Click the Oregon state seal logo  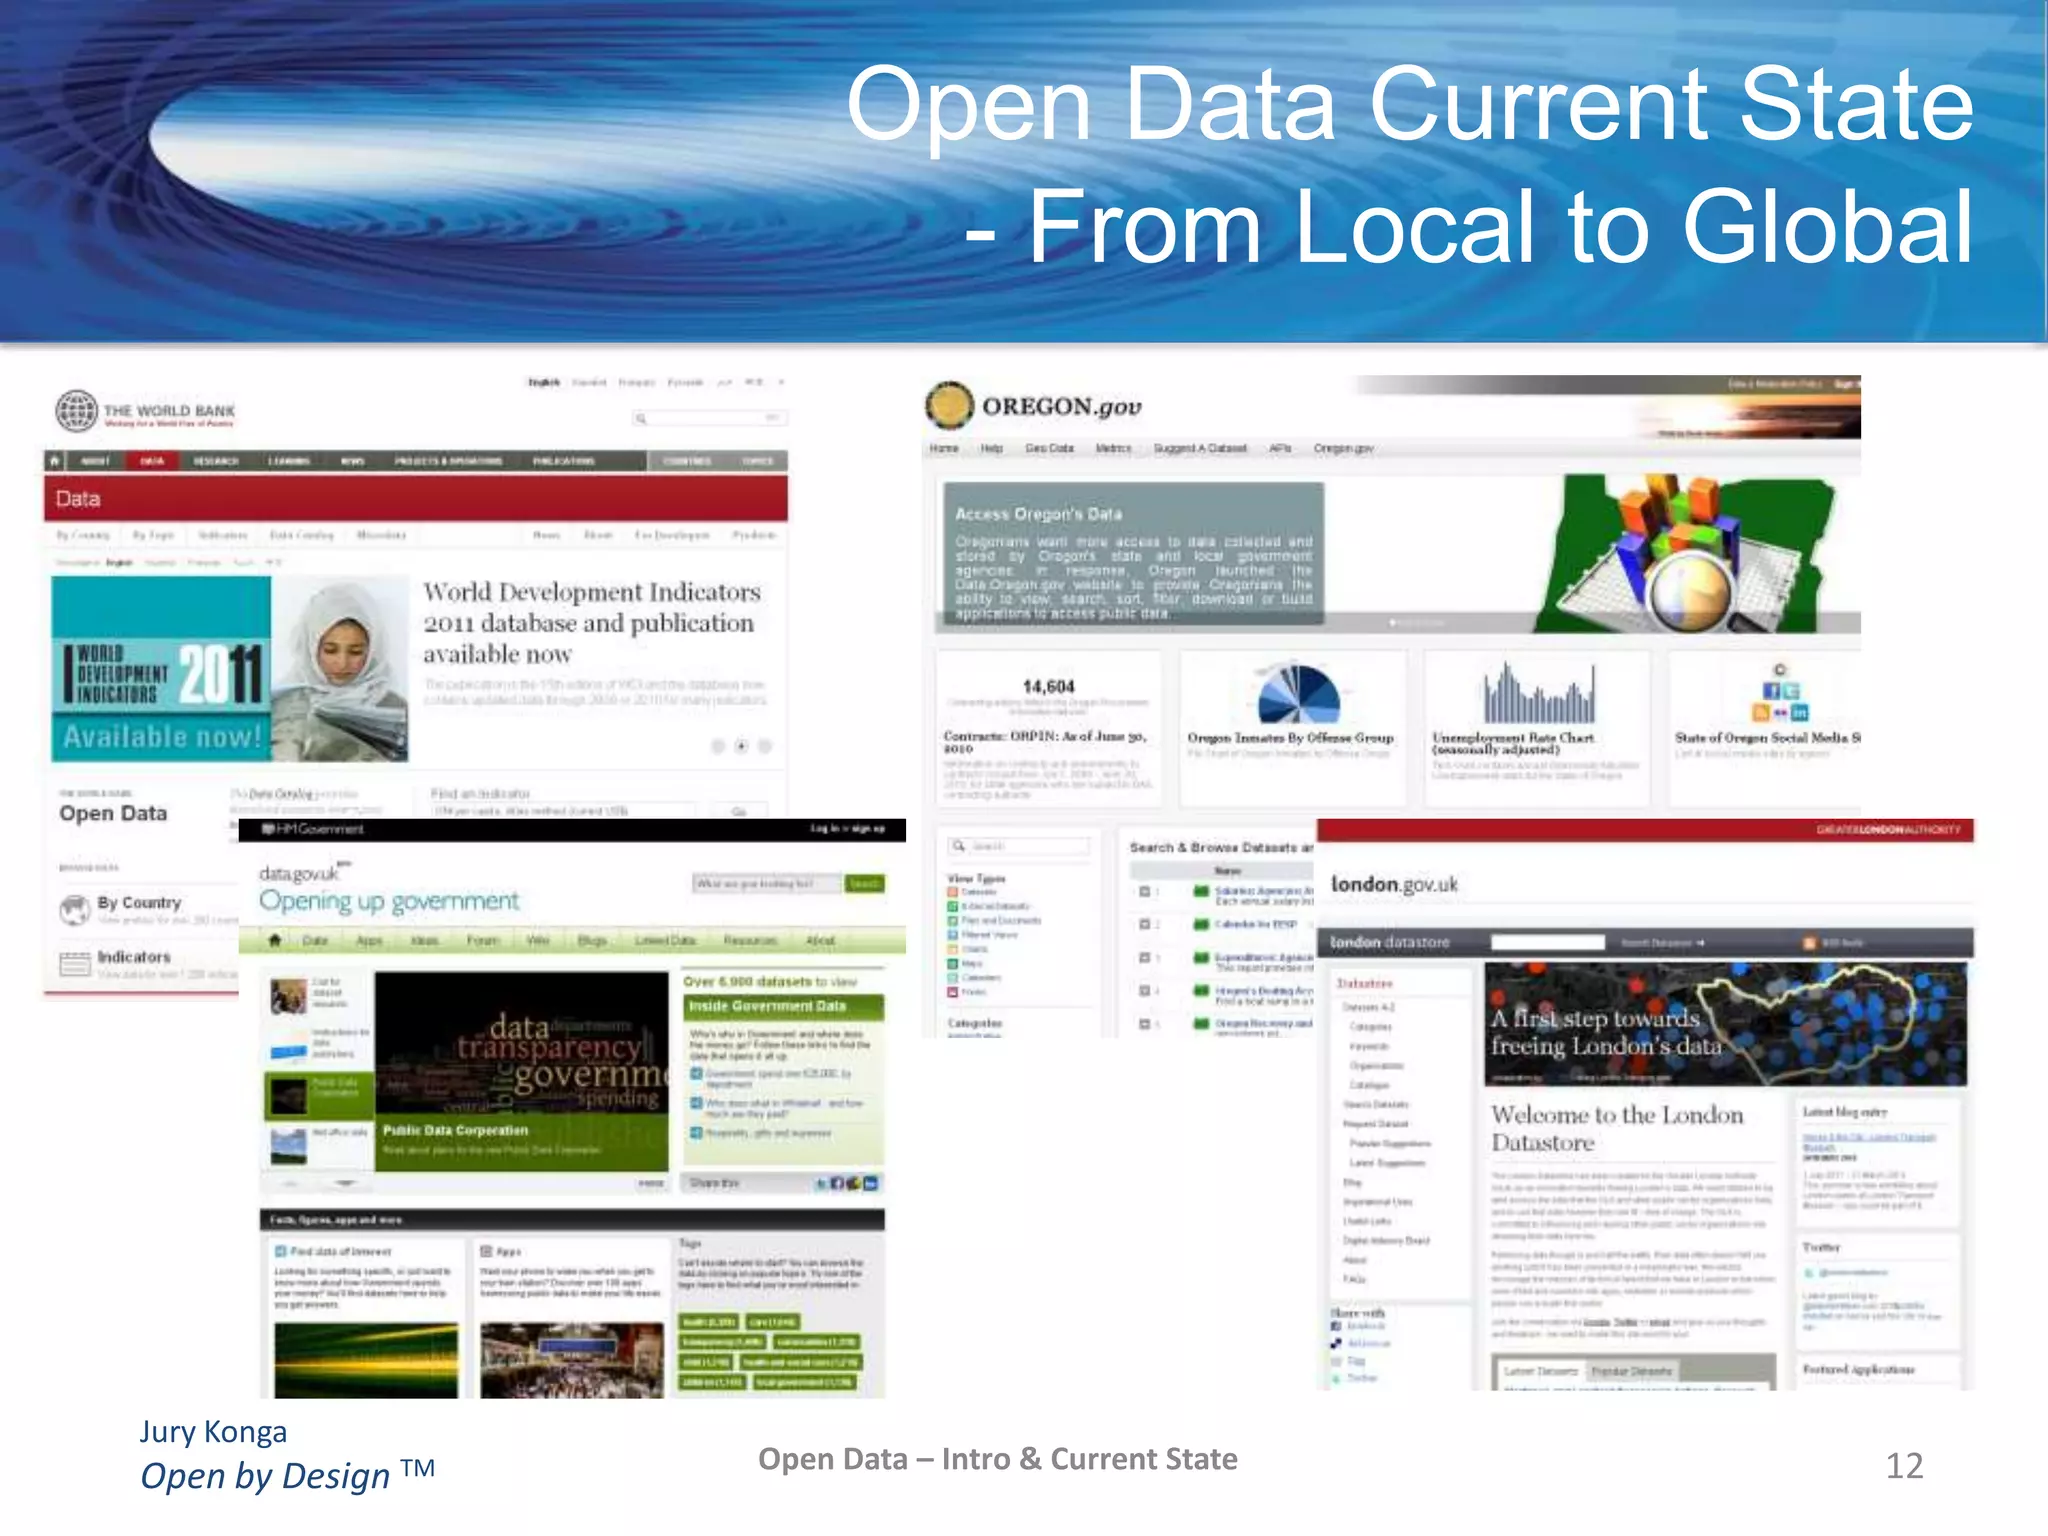[949, 405]
